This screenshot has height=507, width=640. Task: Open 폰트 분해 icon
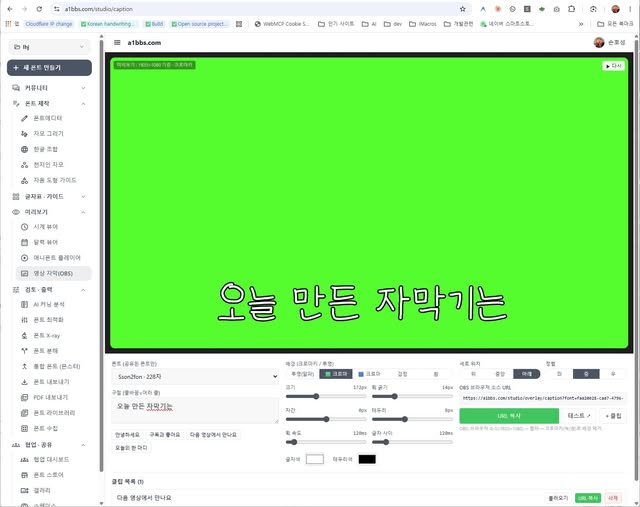[x=24, y=351]
